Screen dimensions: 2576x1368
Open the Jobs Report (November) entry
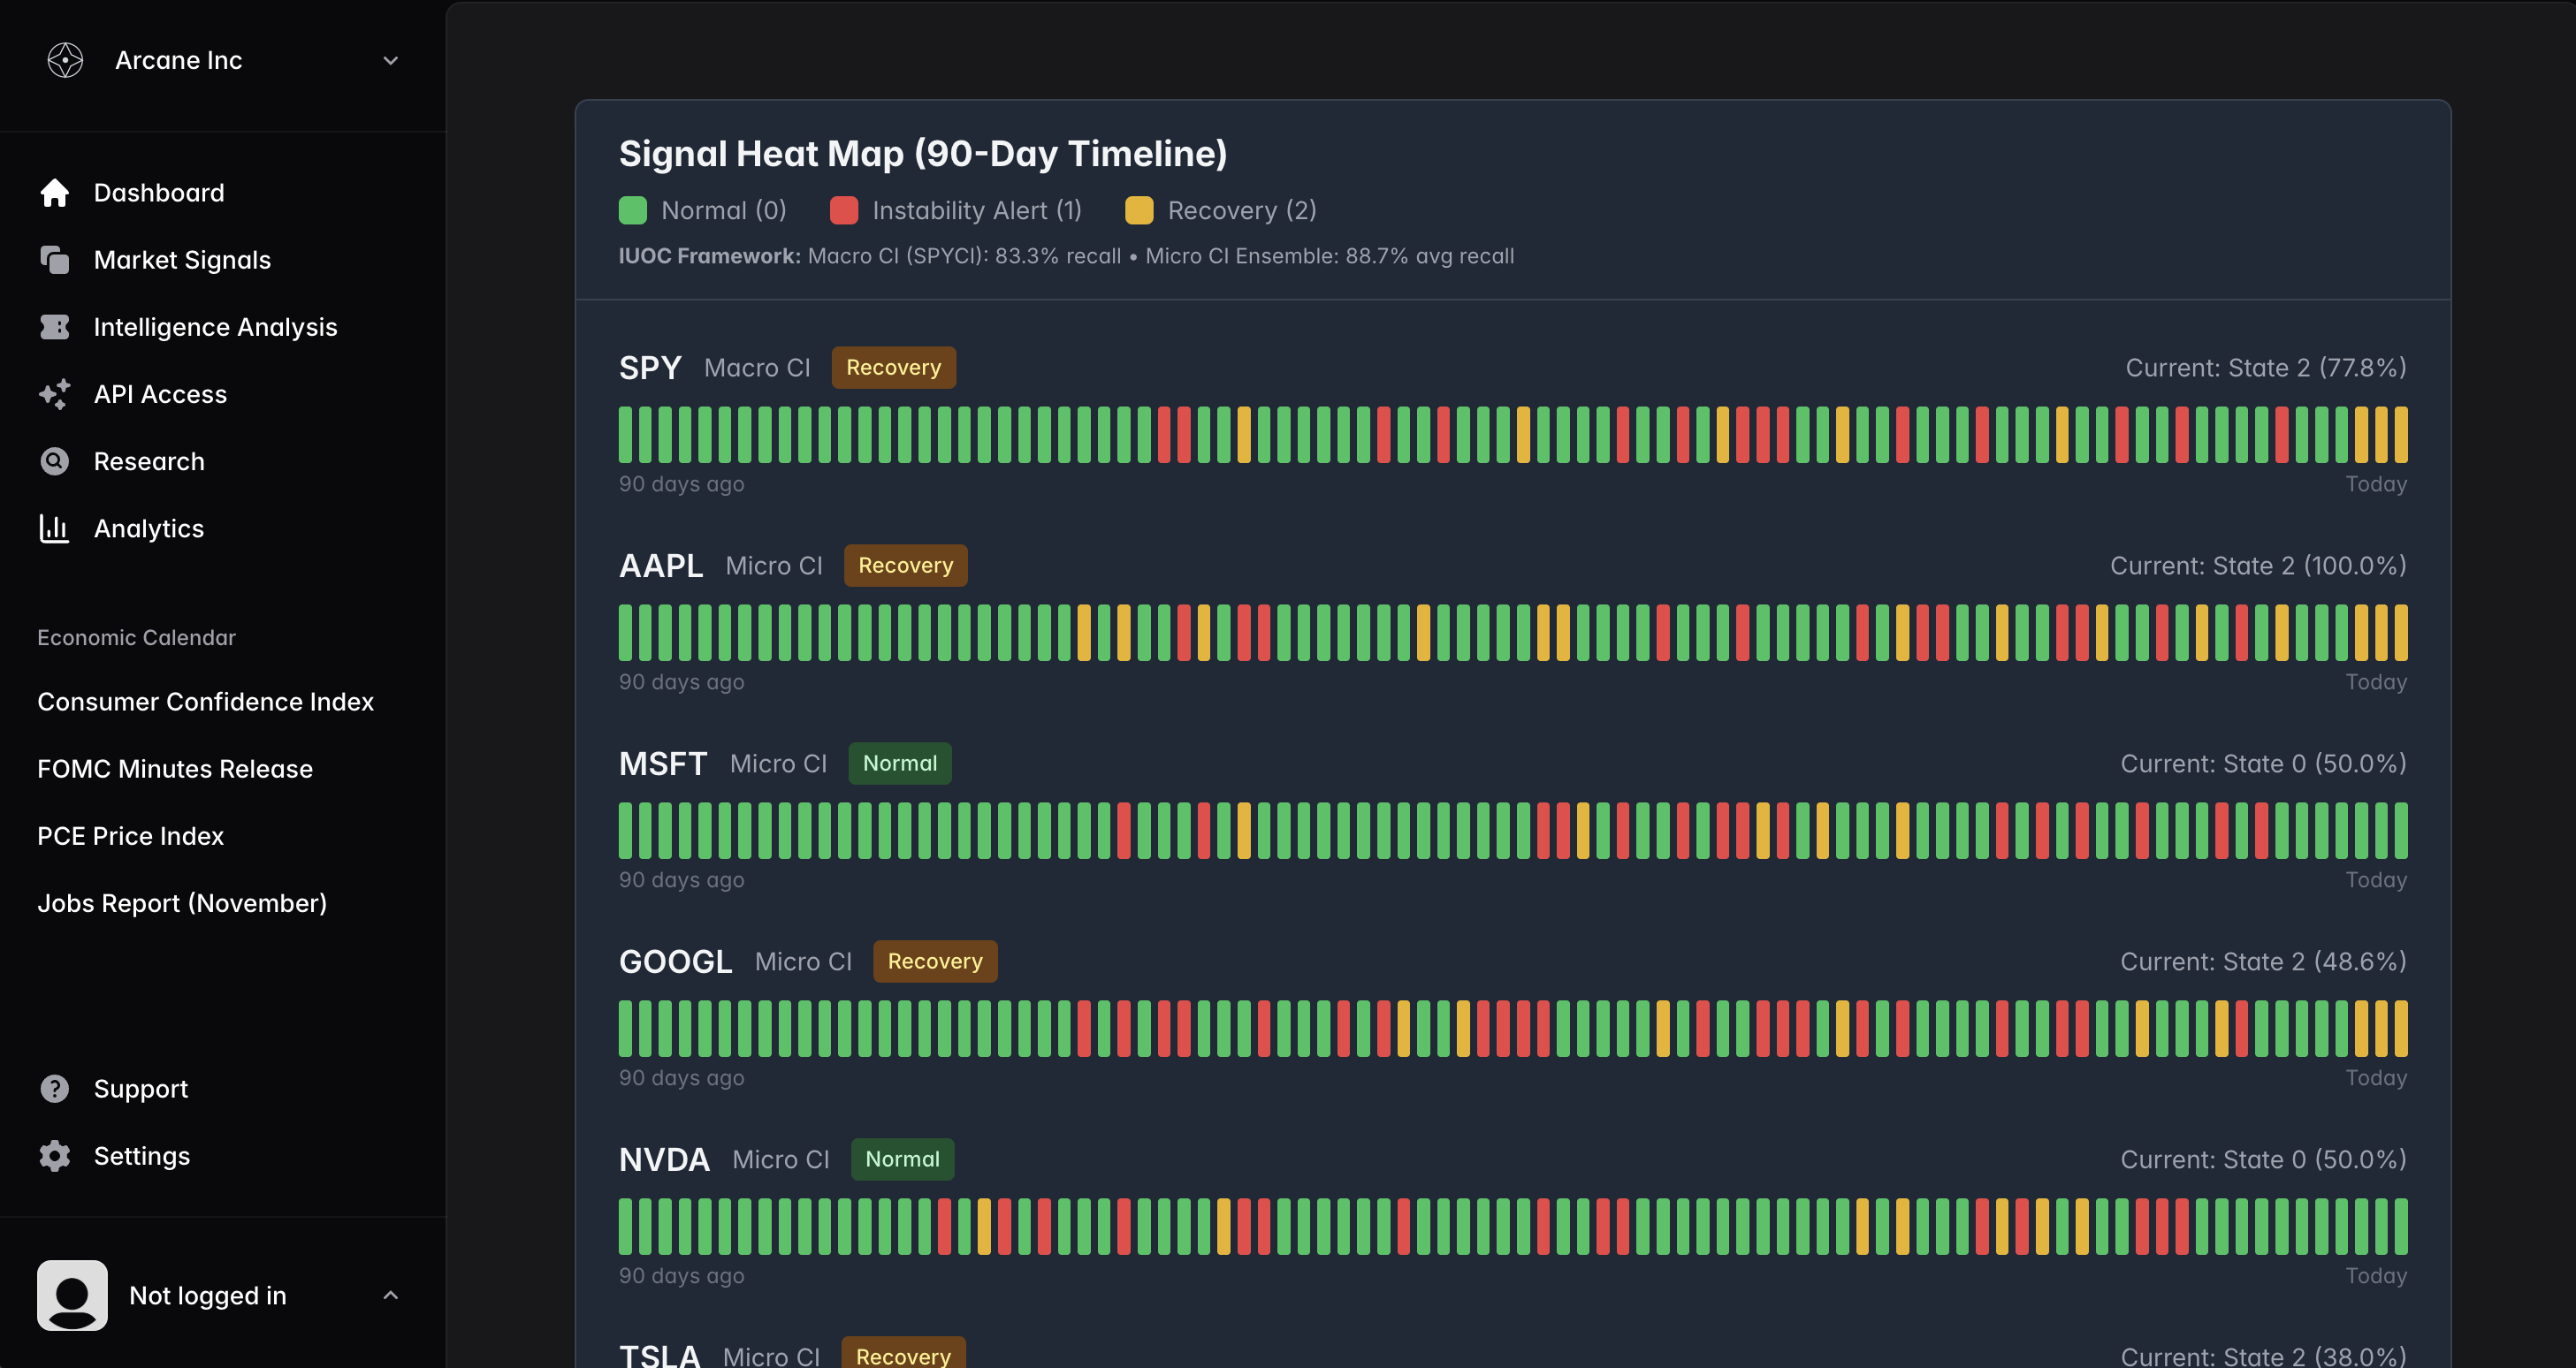pos(182,902)
